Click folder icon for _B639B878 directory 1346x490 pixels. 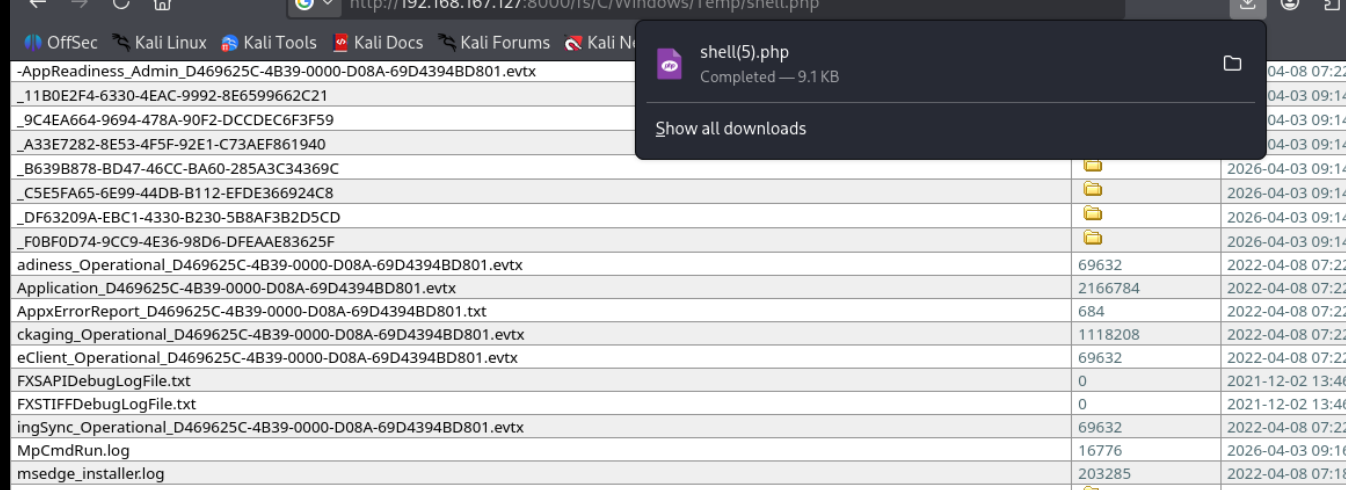tap(1093, 165)
